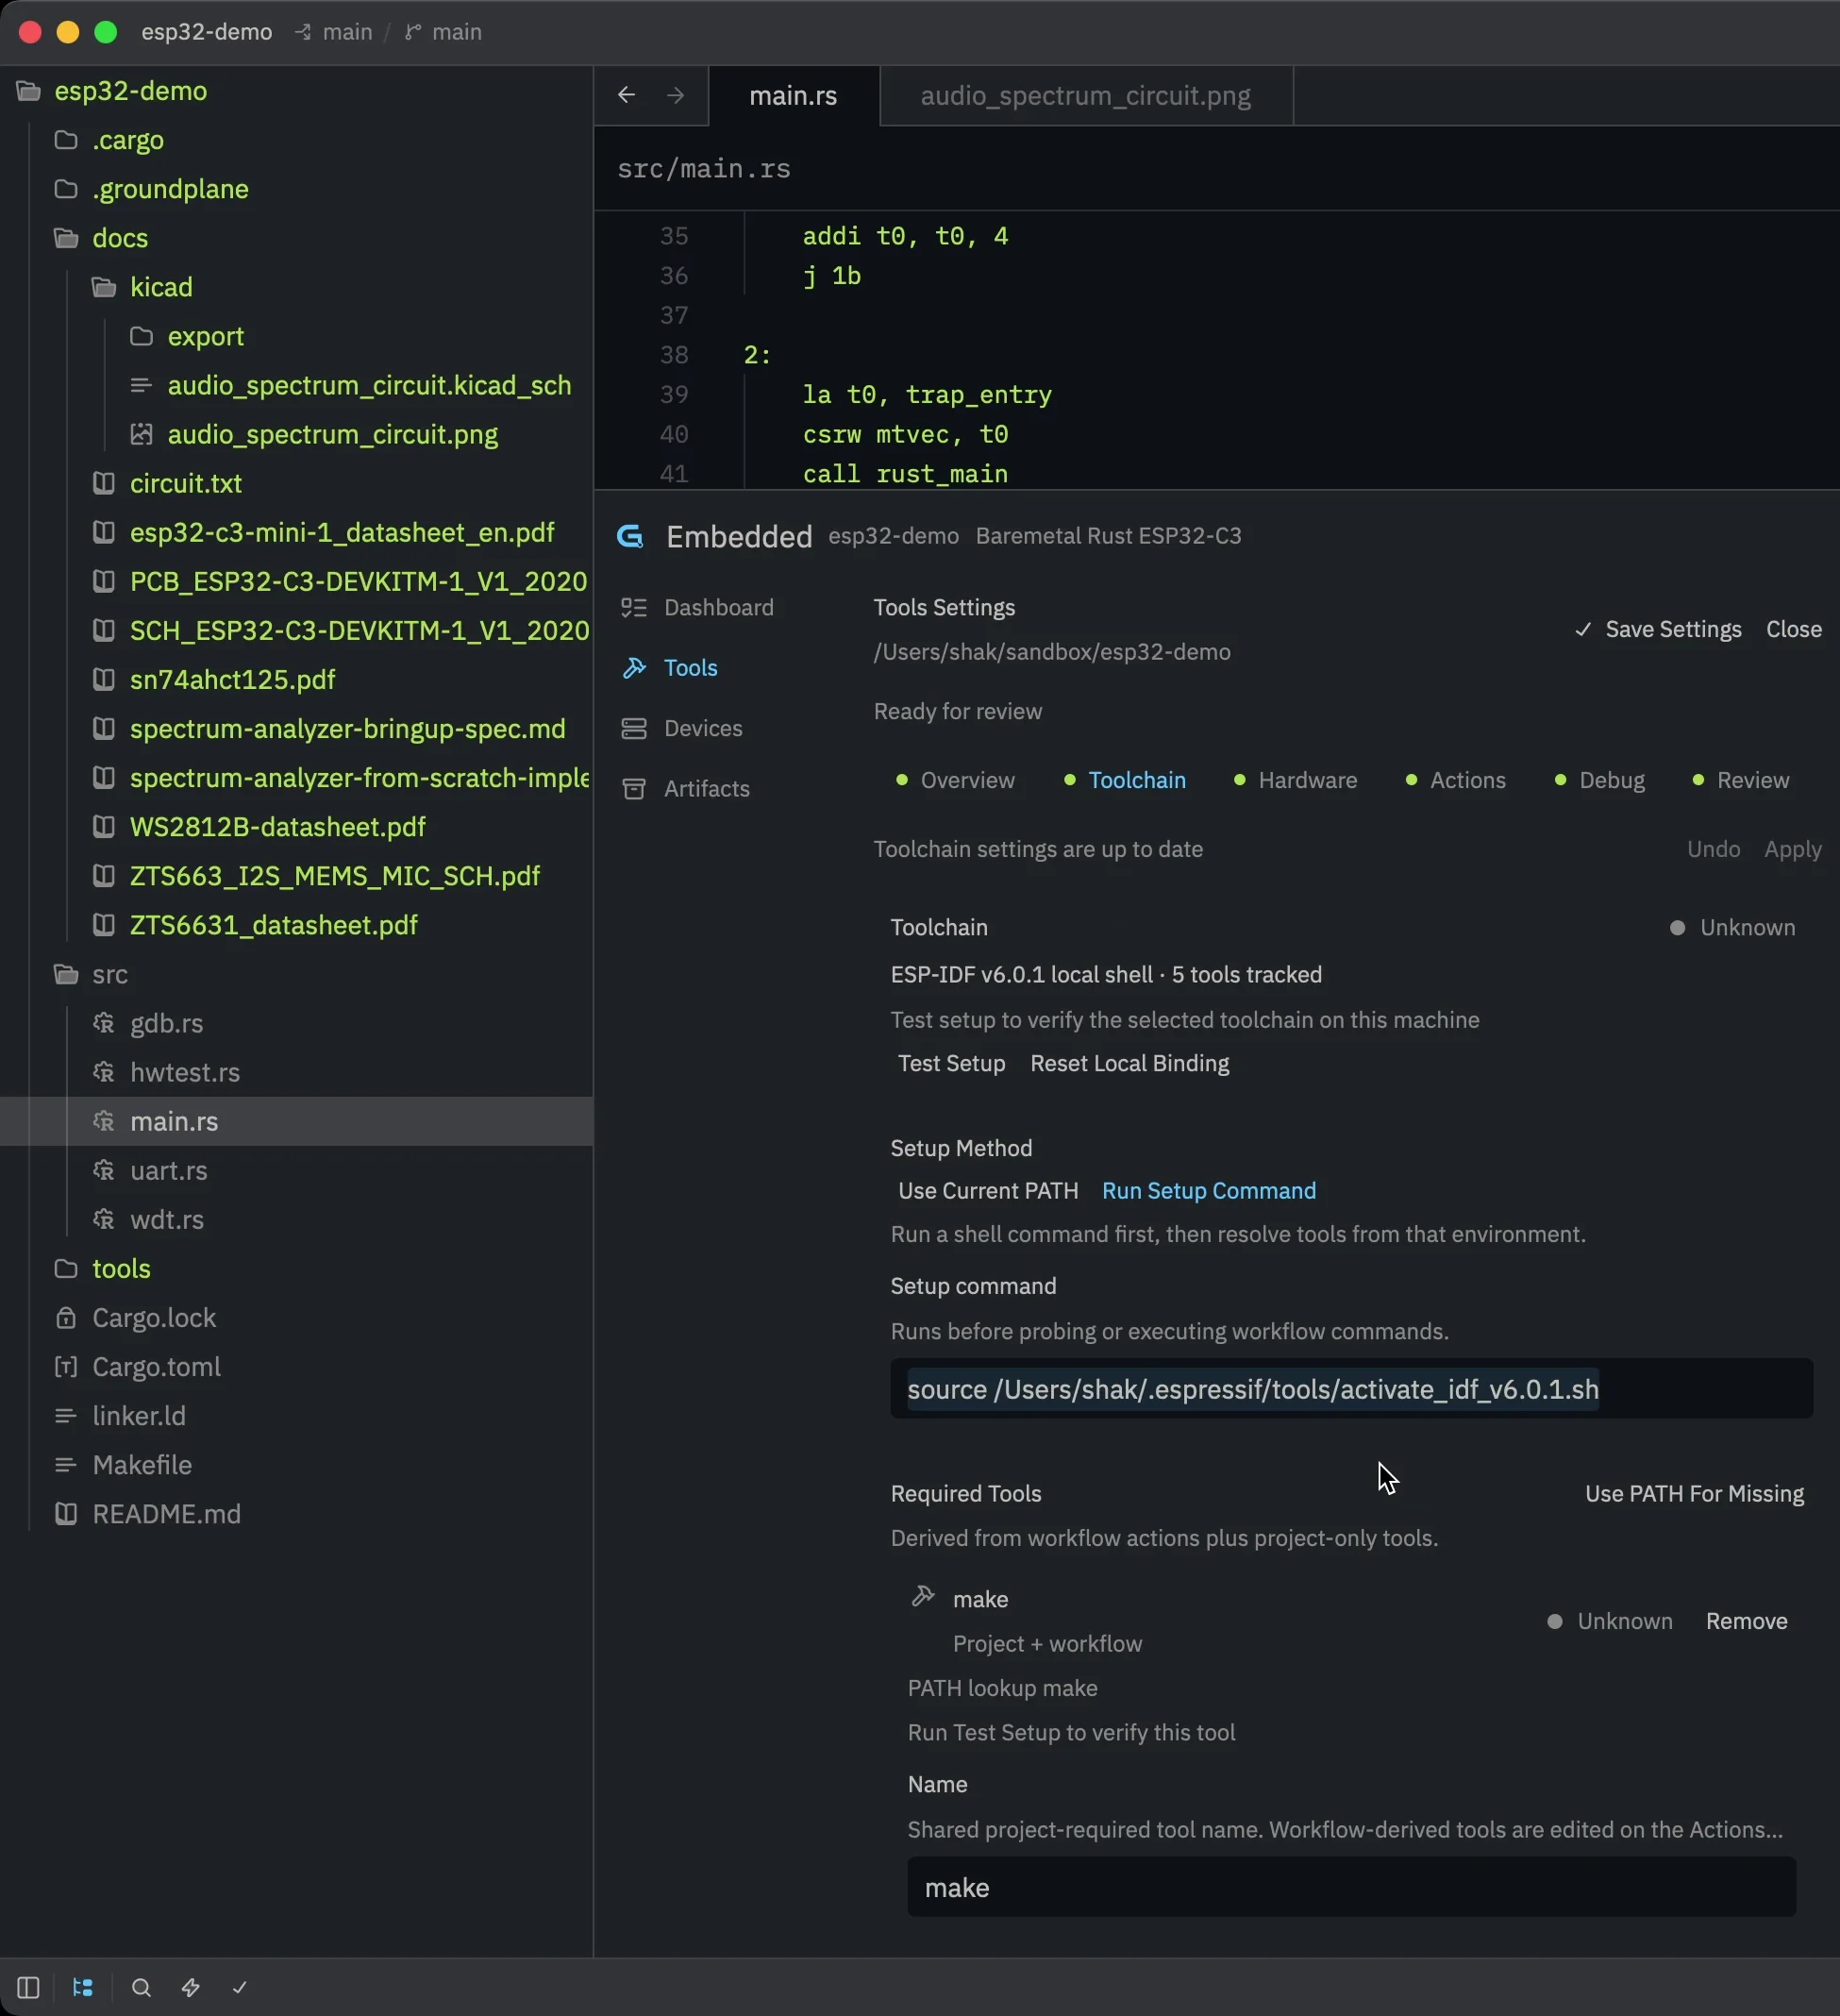Open search from the status bar icon
1840x2016 pixels.
tap(141, 1987)
